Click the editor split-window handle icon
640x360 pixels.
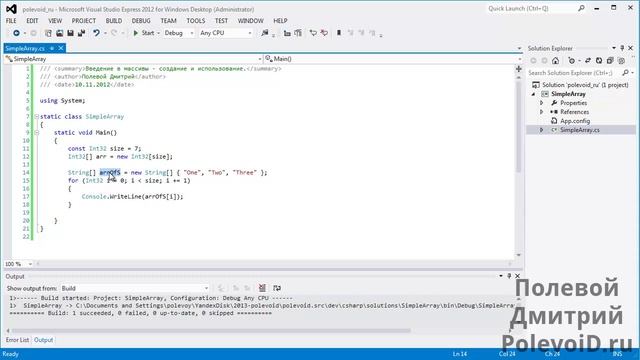pyautogui.click(x=518, y=69)
